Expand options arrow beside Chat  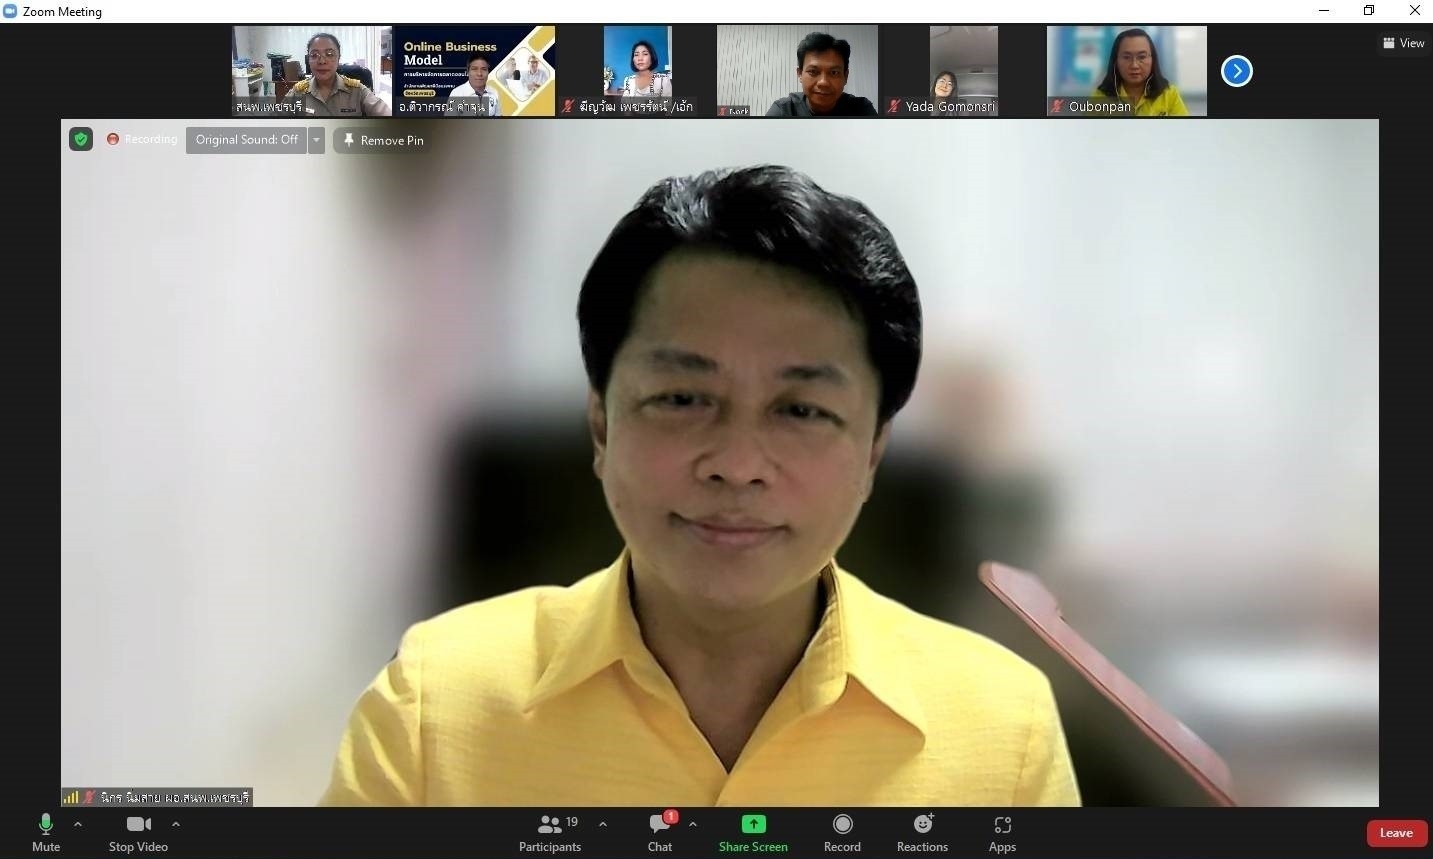point(693,824)
